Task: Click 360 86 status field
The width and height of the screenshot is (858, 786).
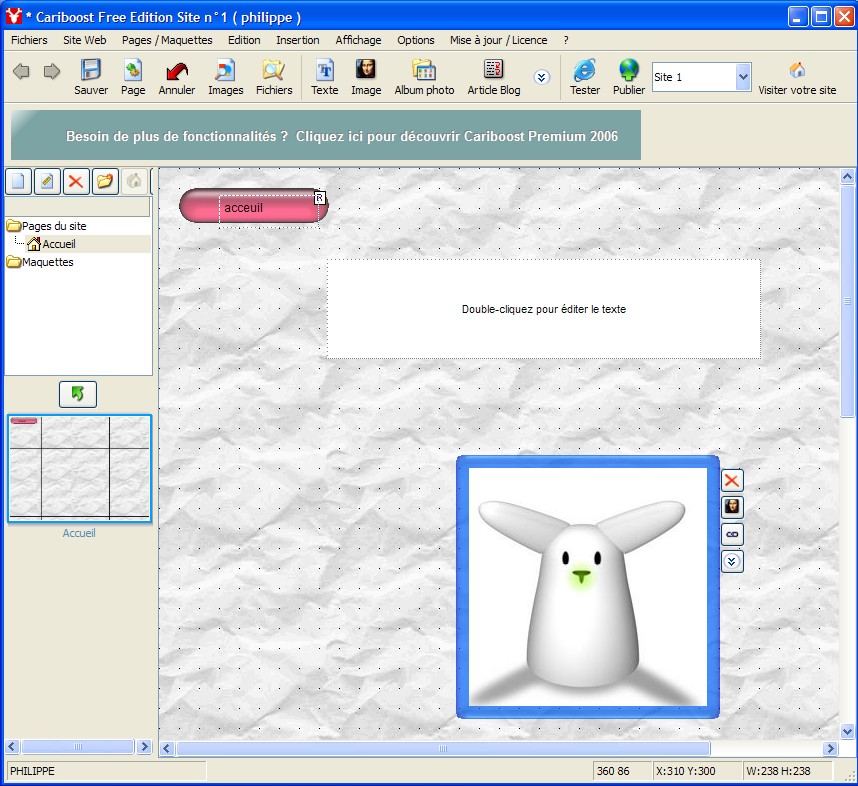Action: coord(622,771)
